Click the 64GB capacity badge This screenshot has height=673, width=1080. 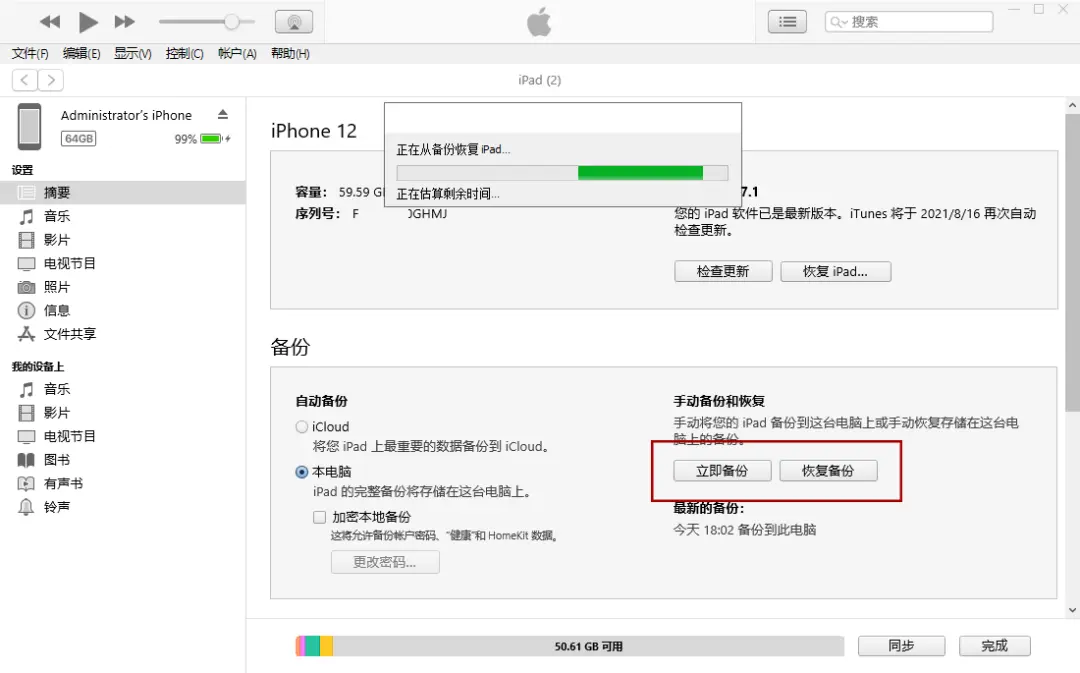tap(79, 138)
